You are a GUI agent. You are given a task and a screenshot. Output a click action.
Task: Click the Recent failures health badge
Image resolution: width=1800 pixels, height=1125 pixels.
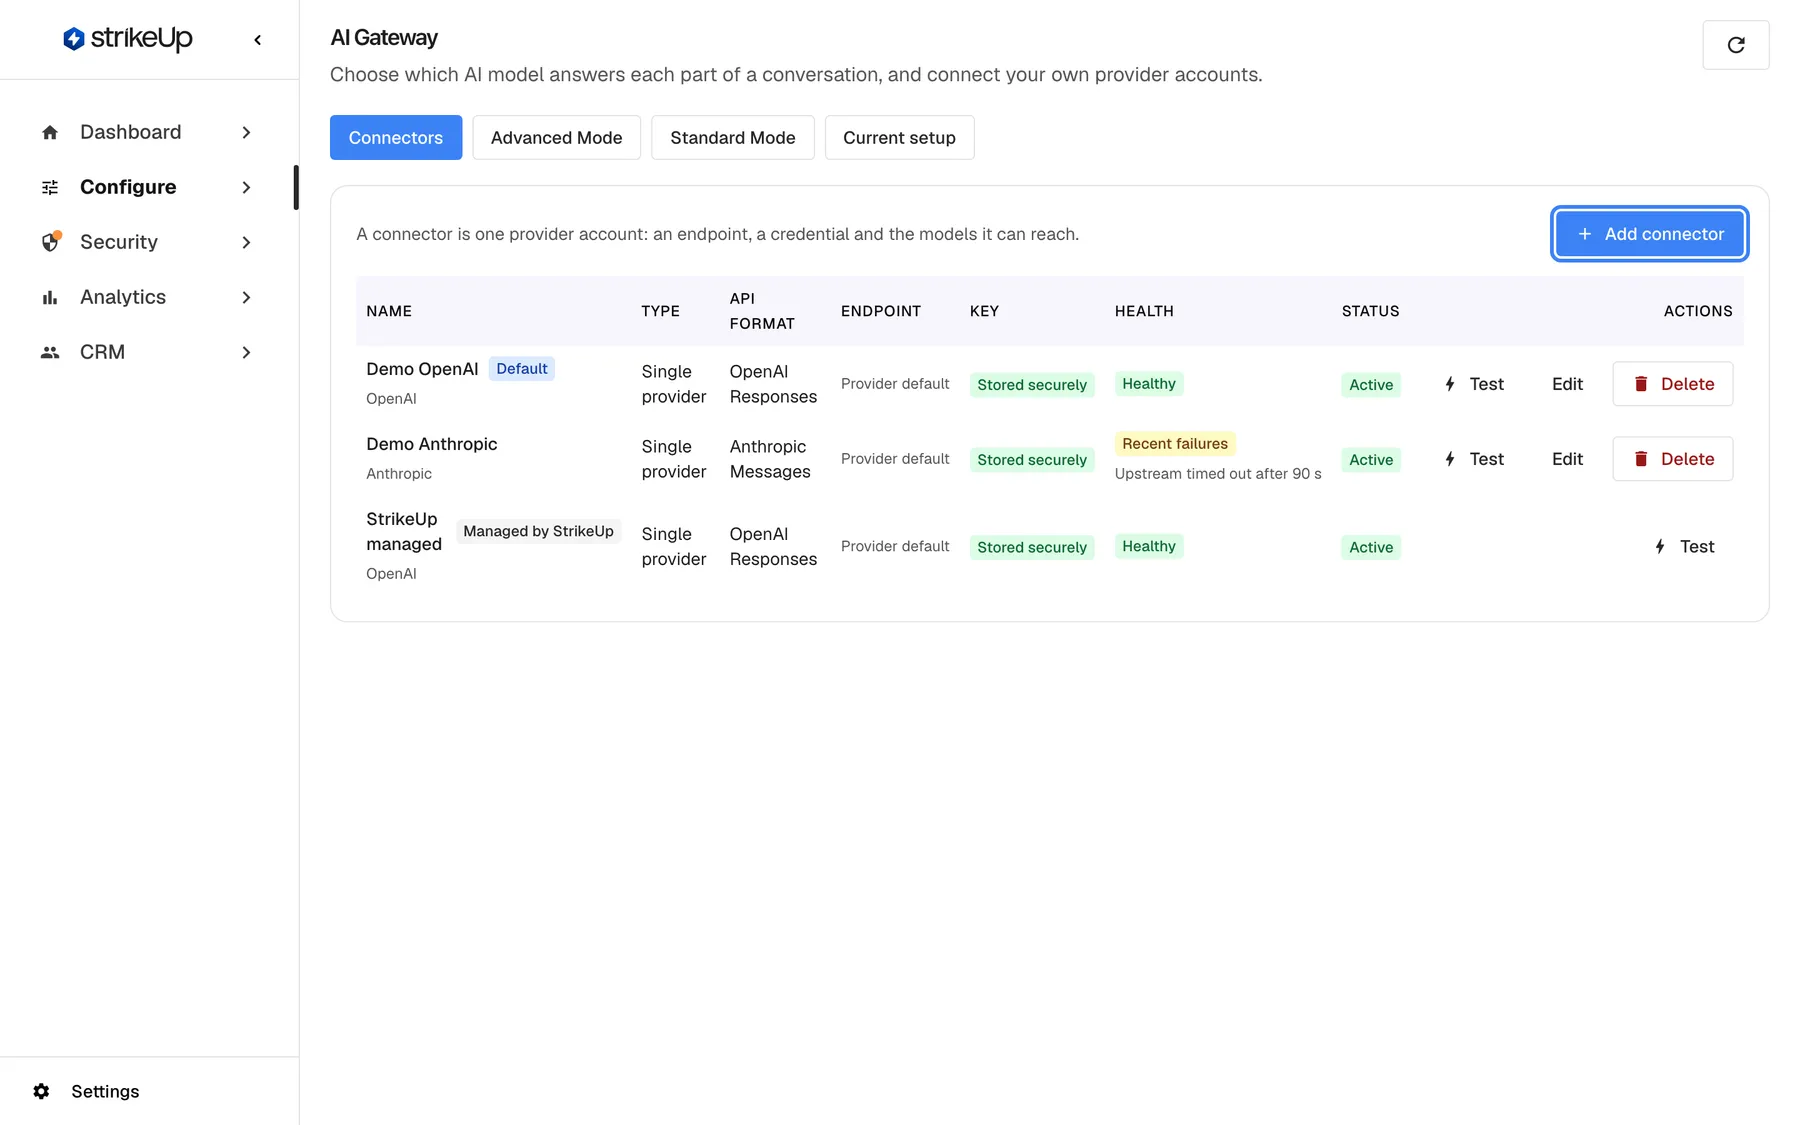[1175, 444]
